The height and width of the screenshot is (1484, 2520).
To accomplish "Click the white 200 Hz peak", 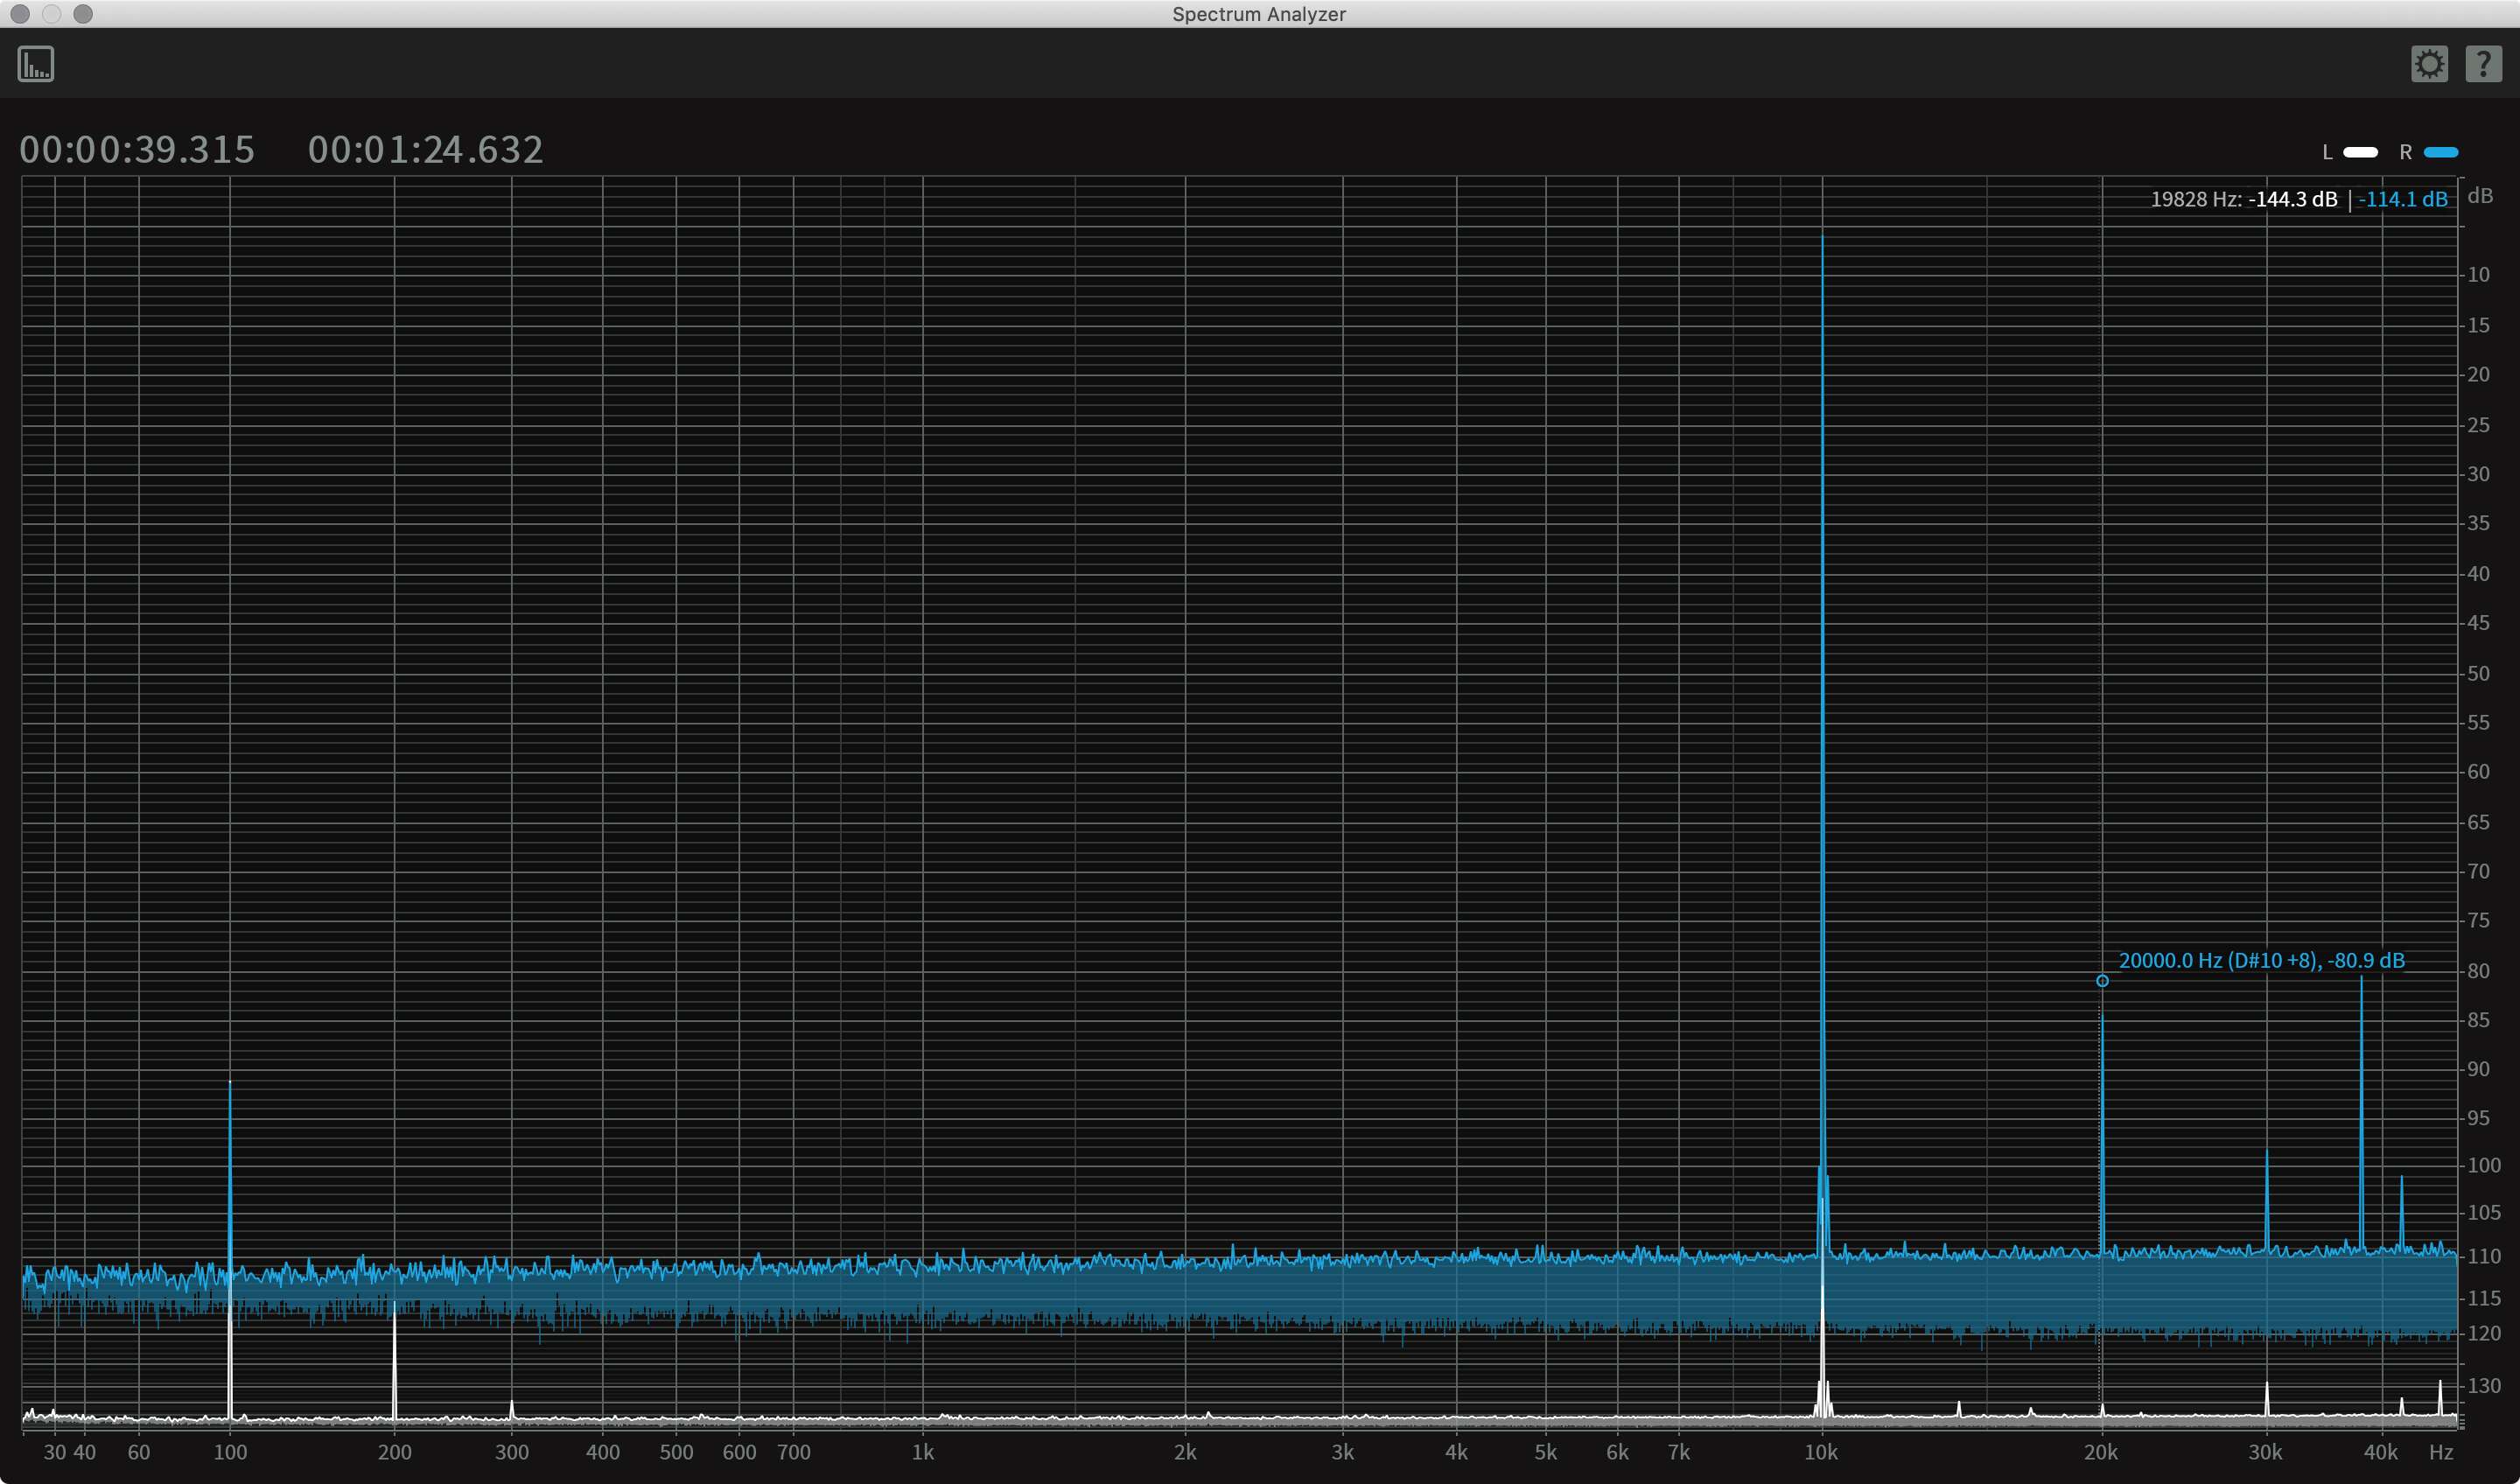I will coord(394,1360).
